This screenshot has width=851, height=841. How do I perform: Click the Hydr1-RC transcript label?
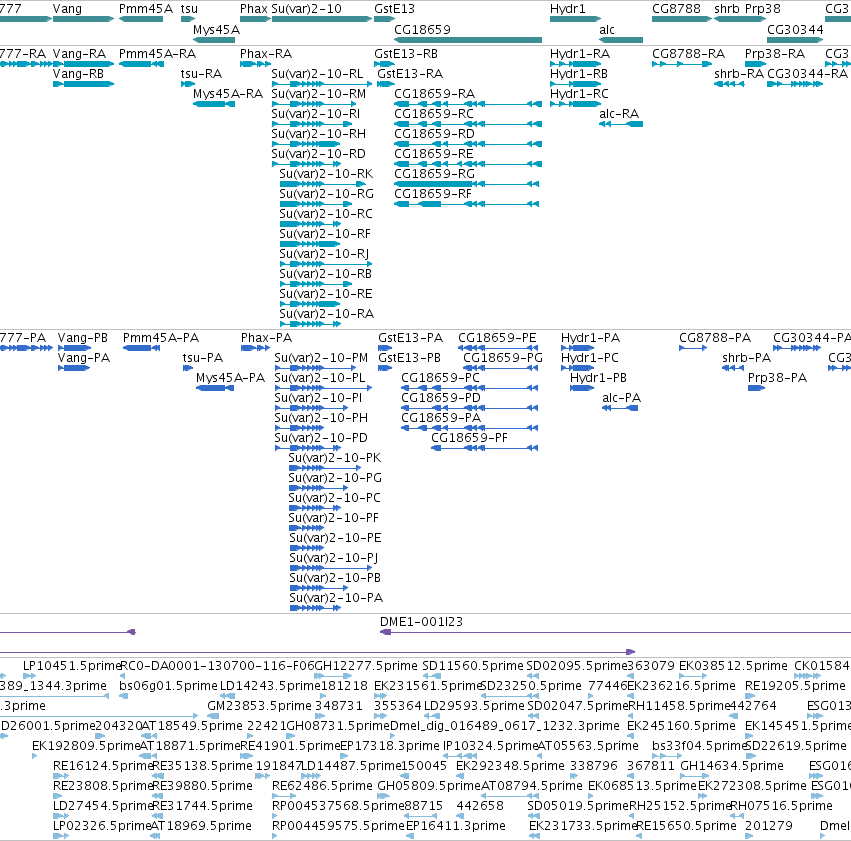tap(579, 94)
